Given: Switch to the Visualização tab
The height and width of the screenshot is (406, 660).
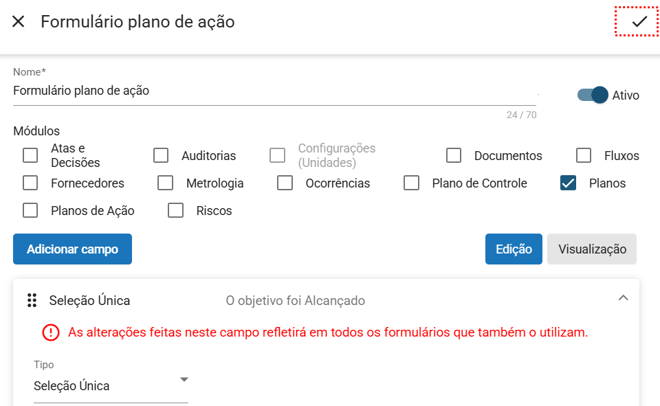Looking at the screenshot, I should click(592, 249).
